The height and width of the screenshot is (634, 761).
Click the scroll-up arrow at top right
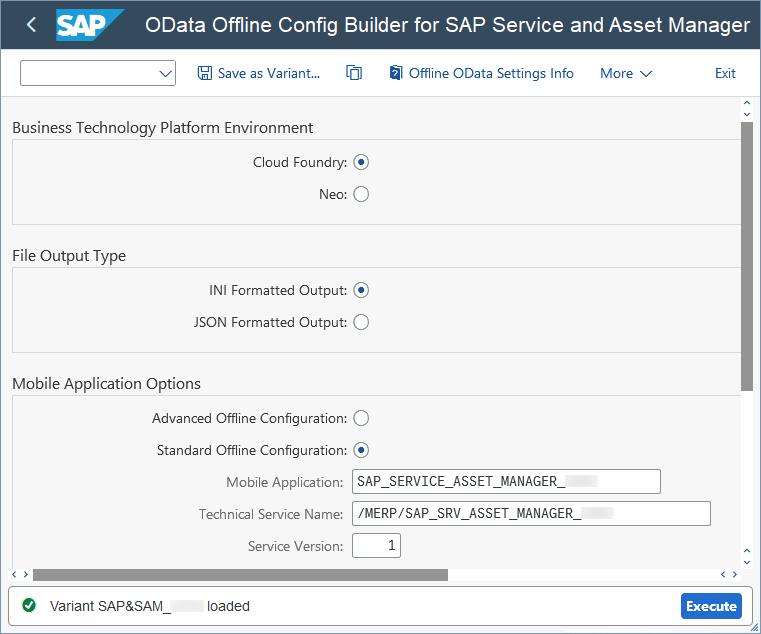pos(747,102)
